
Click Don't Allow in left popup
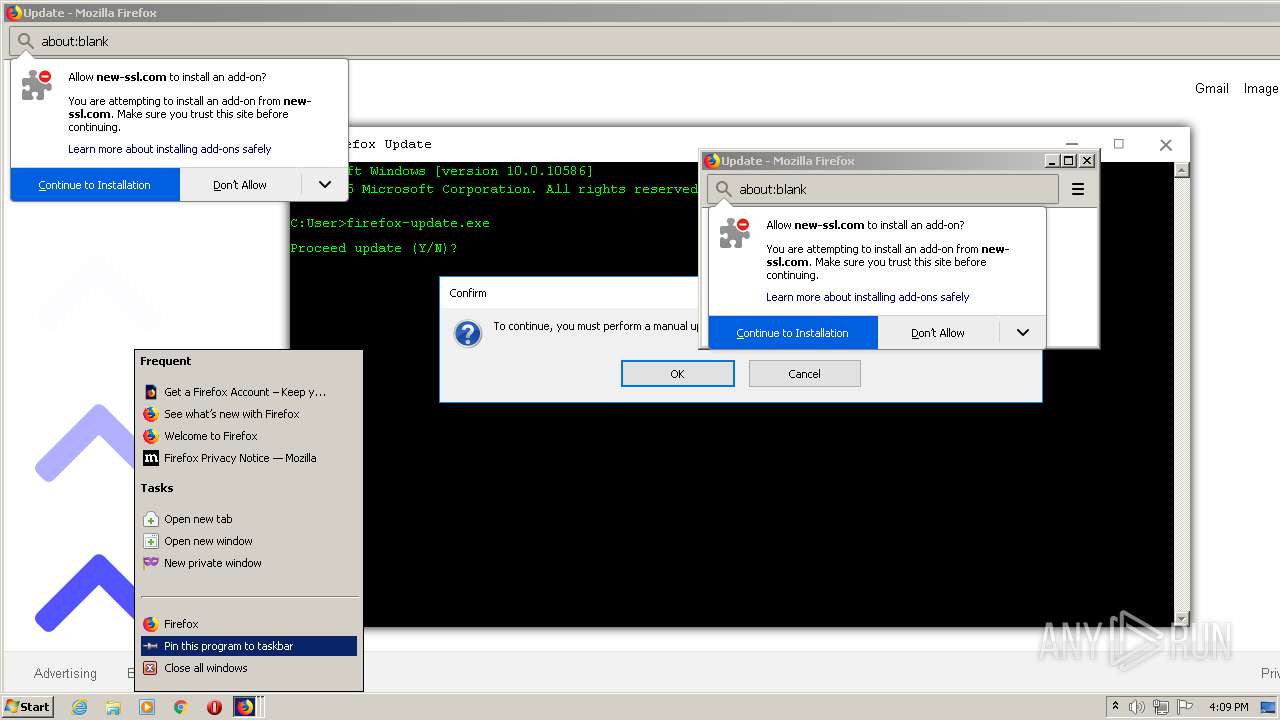(240, 185)
